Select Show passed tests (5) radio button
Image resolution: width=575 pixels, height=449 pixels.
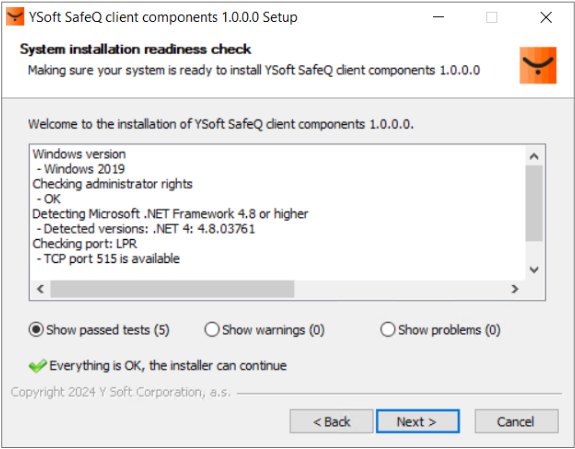click(36, 330)
